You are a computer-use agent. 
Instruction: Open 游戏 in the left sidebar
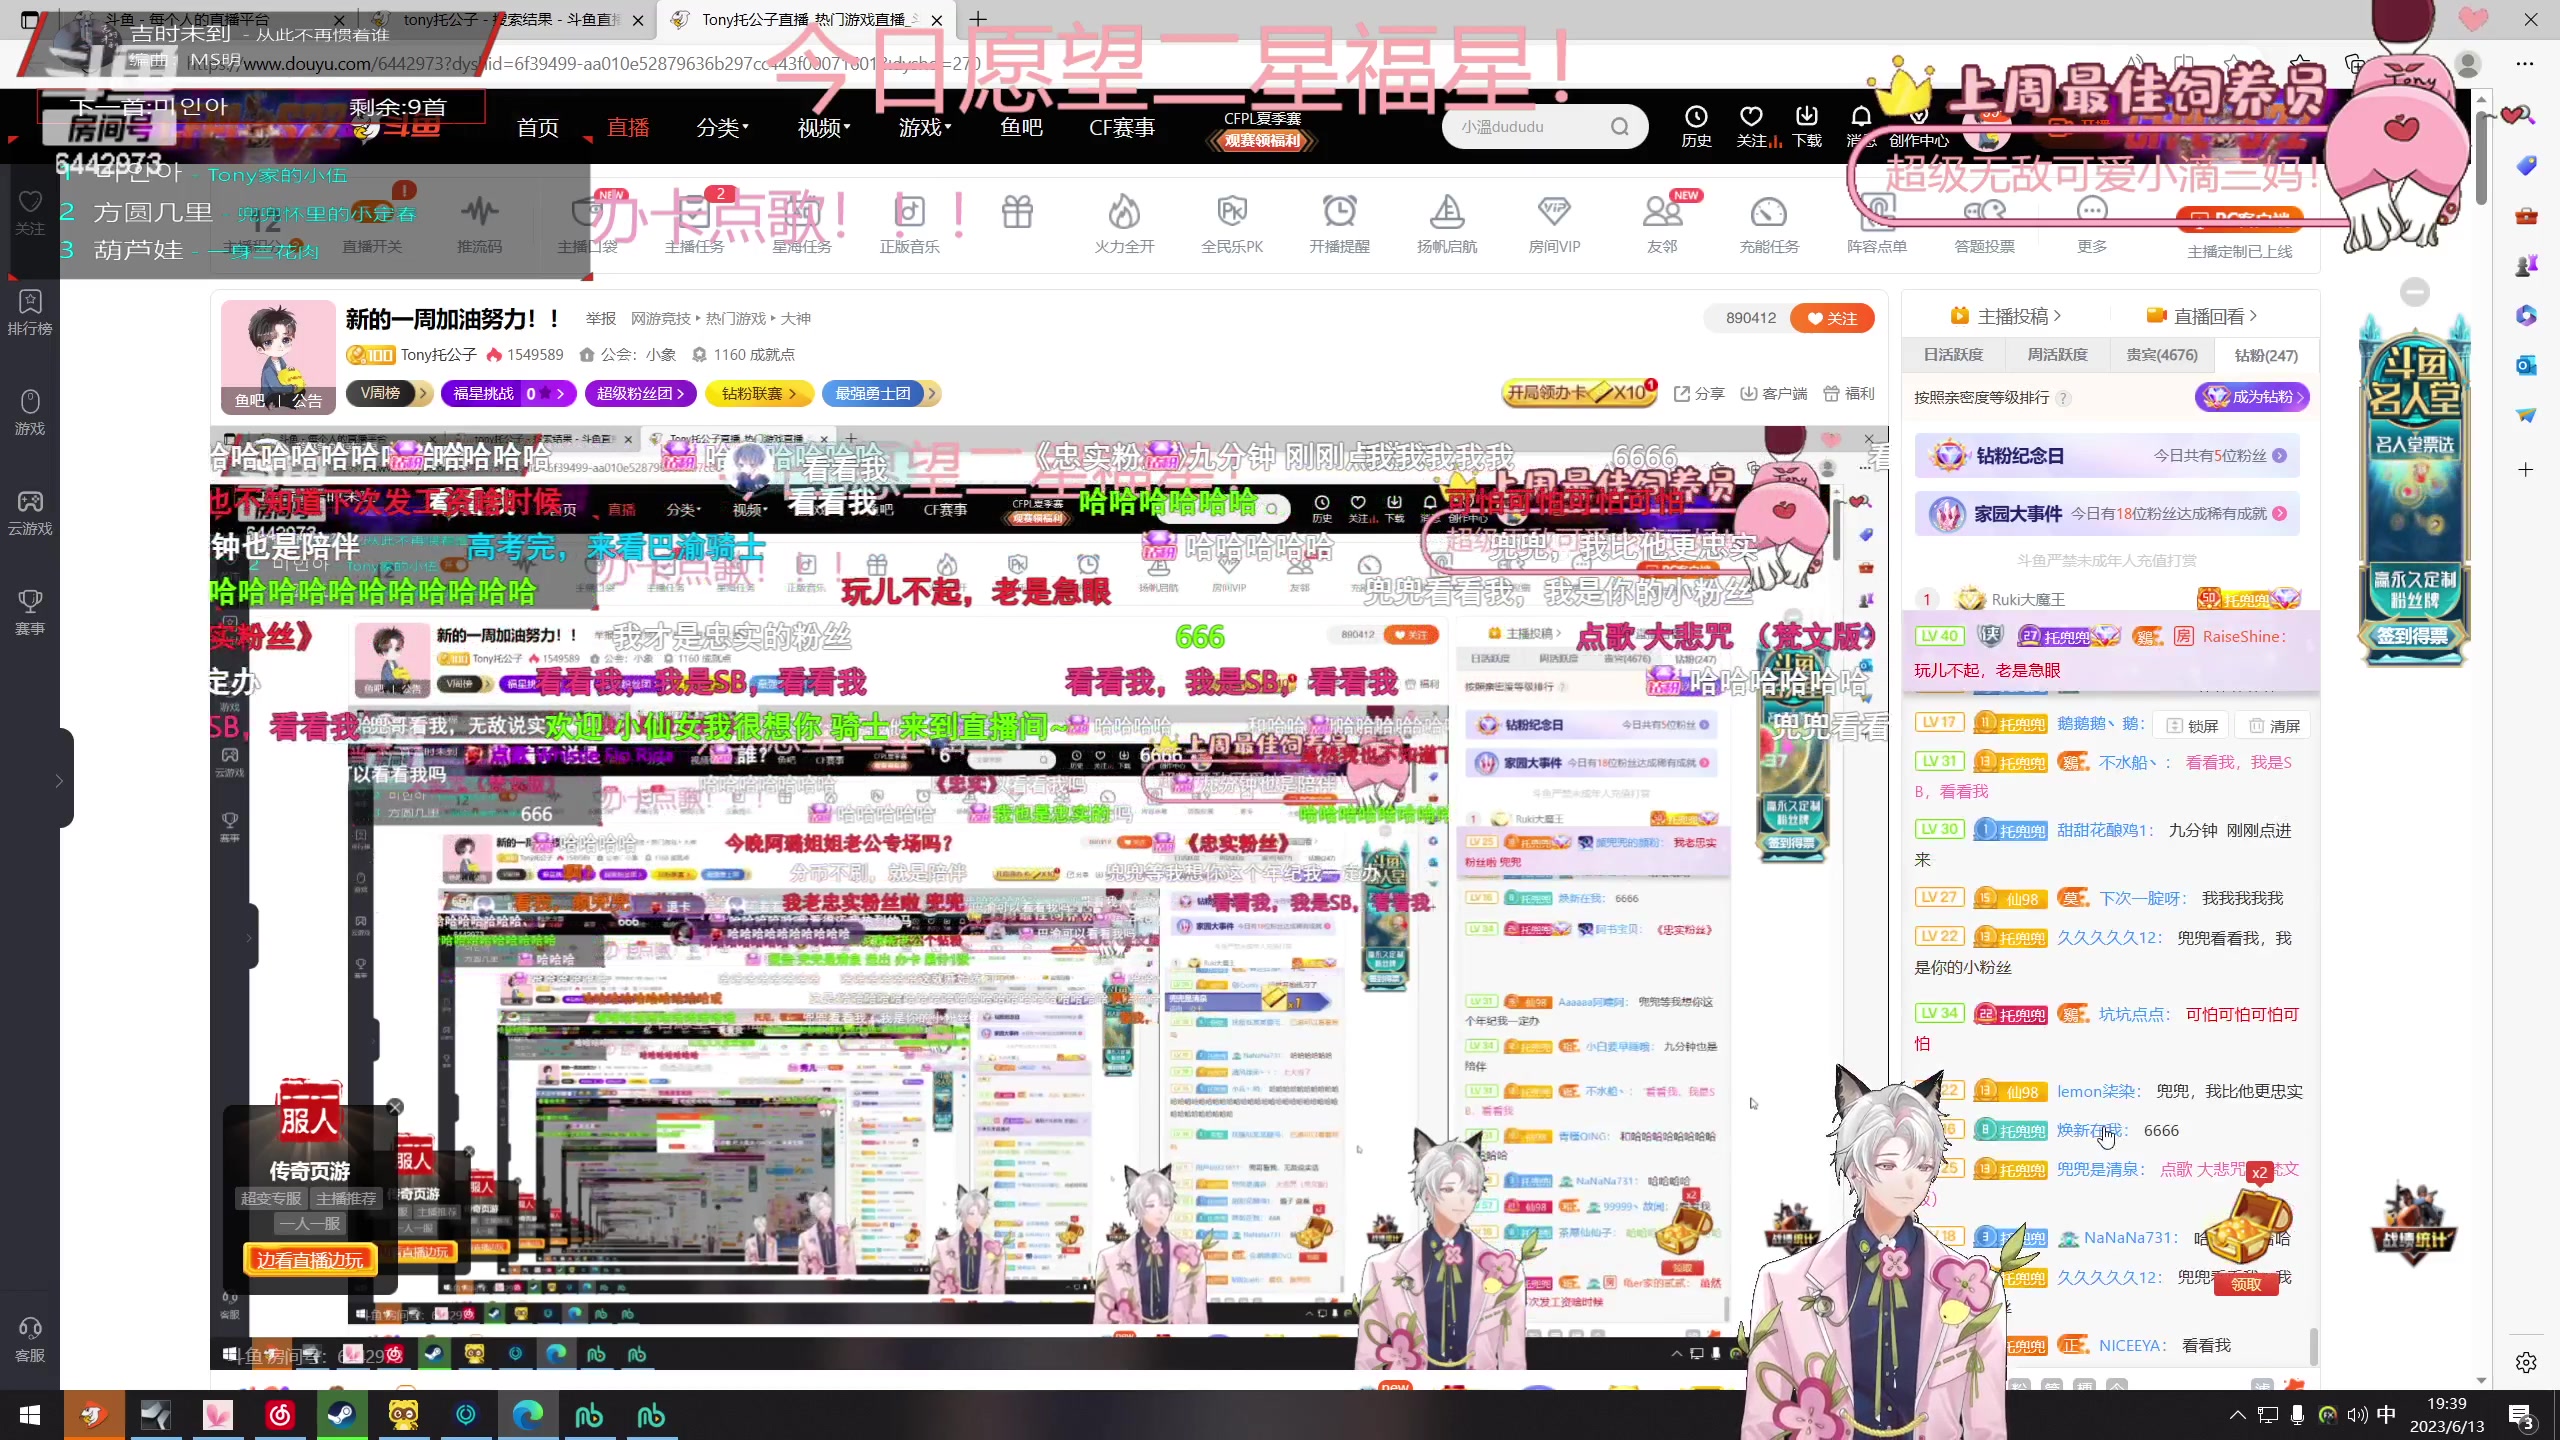[x=30, y=412]
